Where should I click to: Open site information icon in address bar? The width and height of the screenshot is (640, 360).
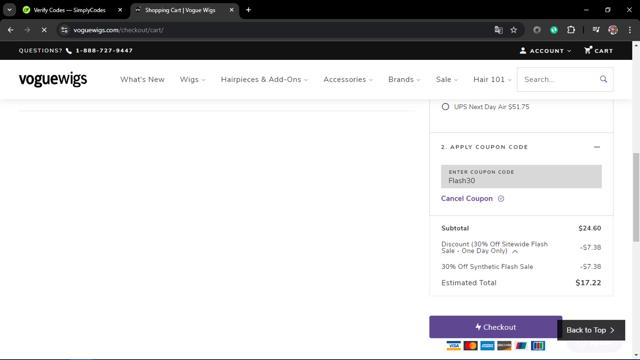[64, 30]
